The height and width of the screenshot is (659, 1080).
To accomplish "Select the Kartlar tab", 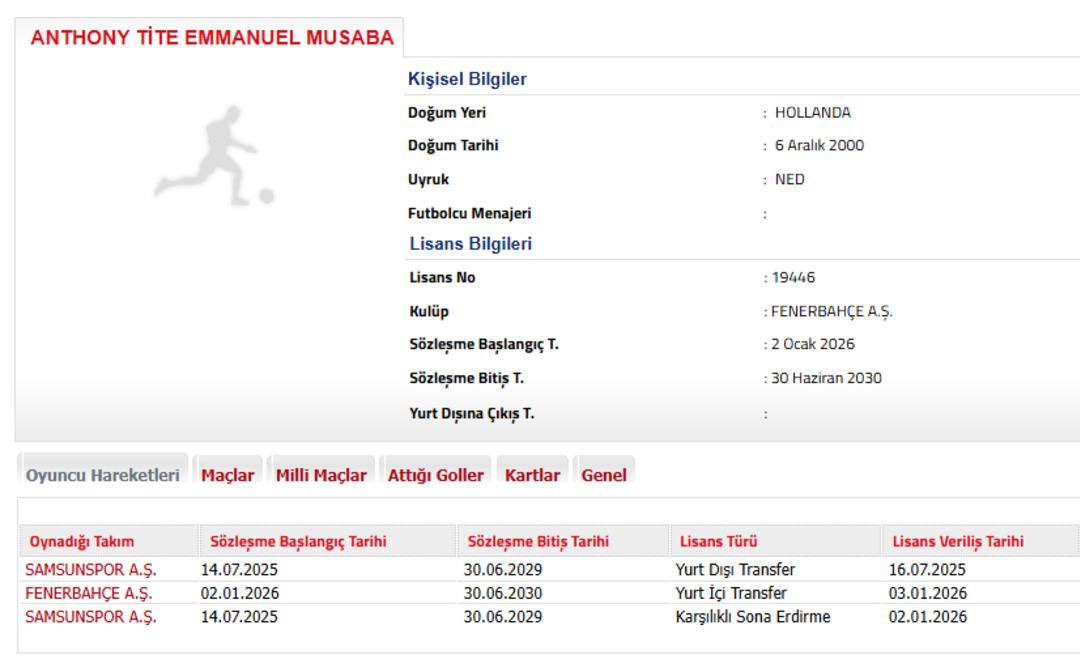I will tap(532, 475).
